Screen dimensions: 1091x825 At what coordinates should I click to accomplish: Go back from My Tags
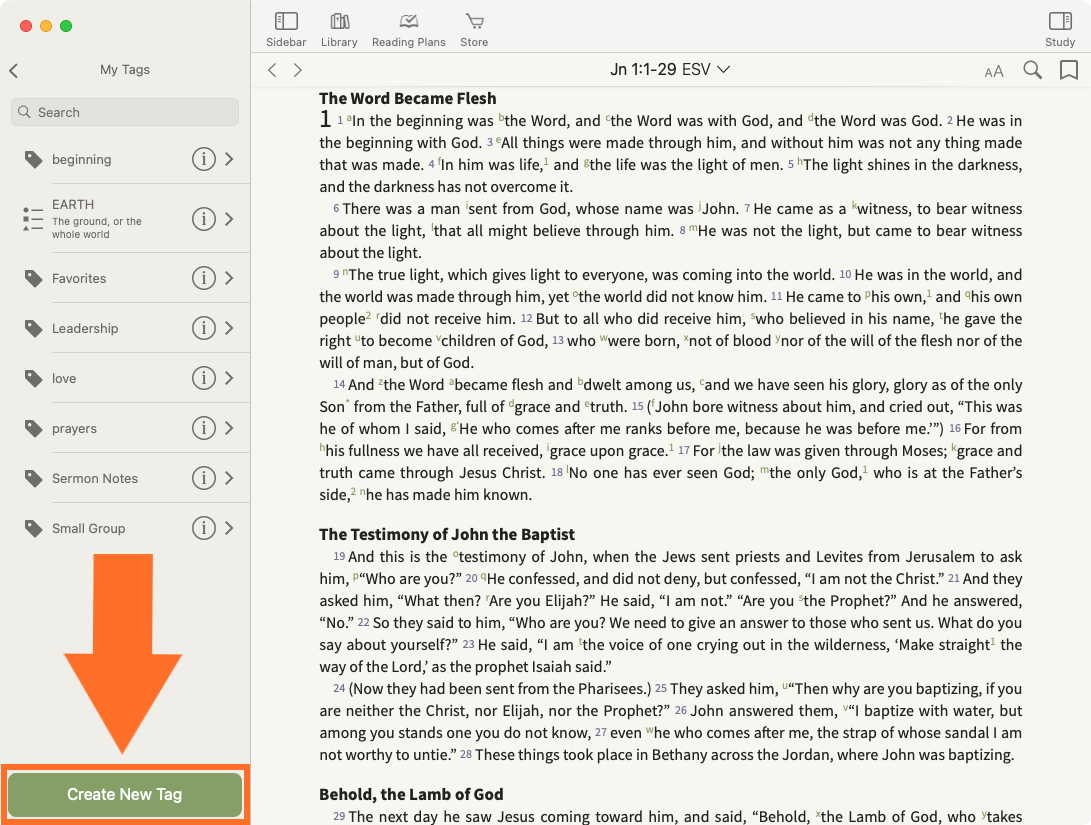pyautogui.click(x=14, y=70)
